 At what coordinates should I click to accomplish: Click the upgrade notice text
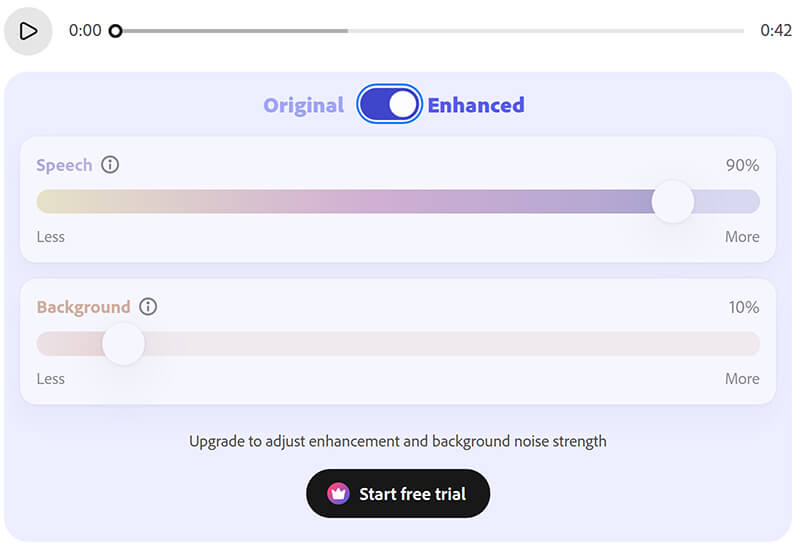pyautogui.click(x=398, y=441)
